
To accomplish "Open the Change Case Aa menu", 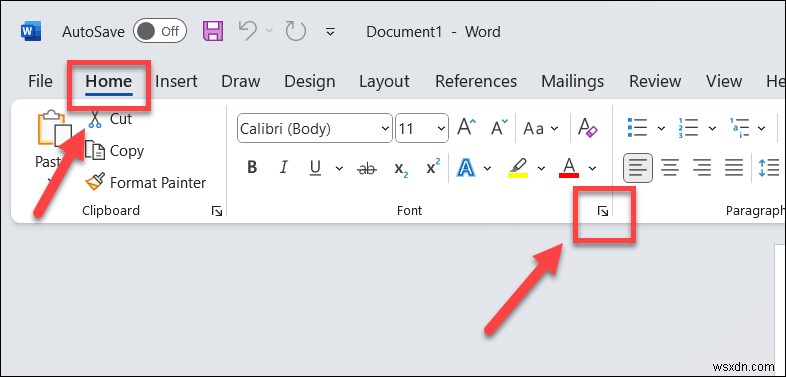I will (x=540, y=129).
